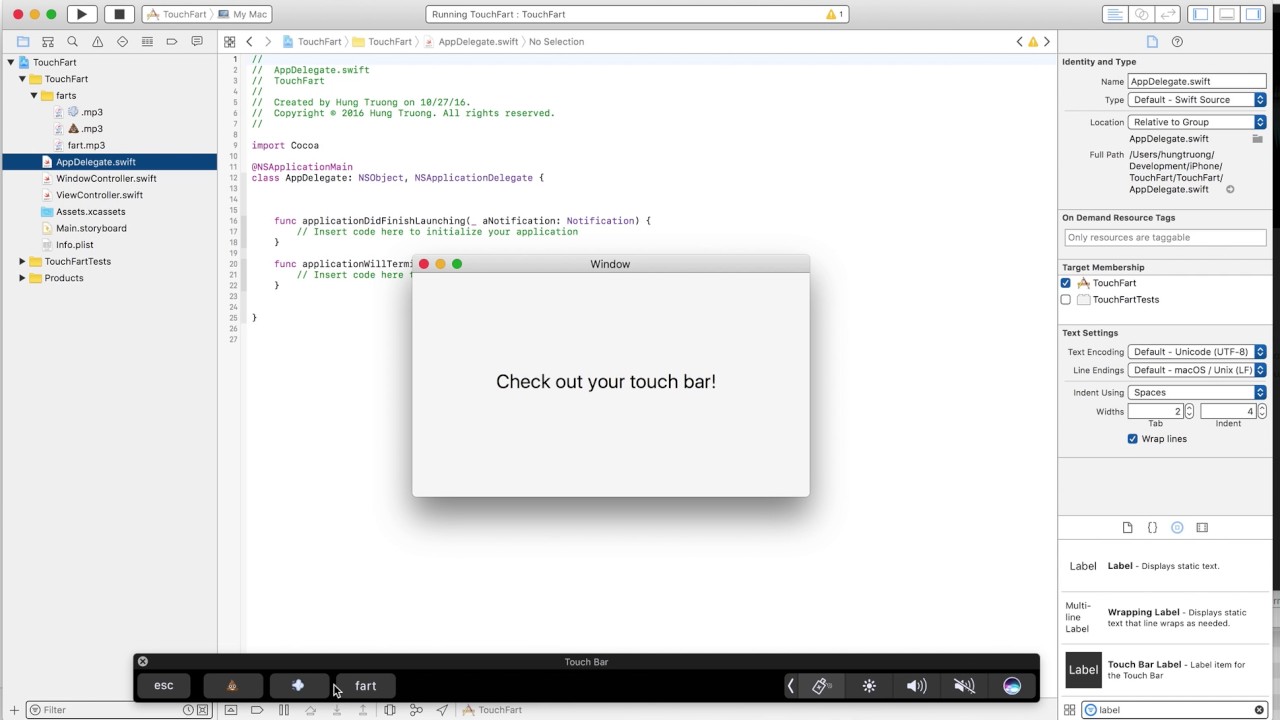Switch to the Issue navigator warning icon

pyautogui.click(x=97, y=42)
